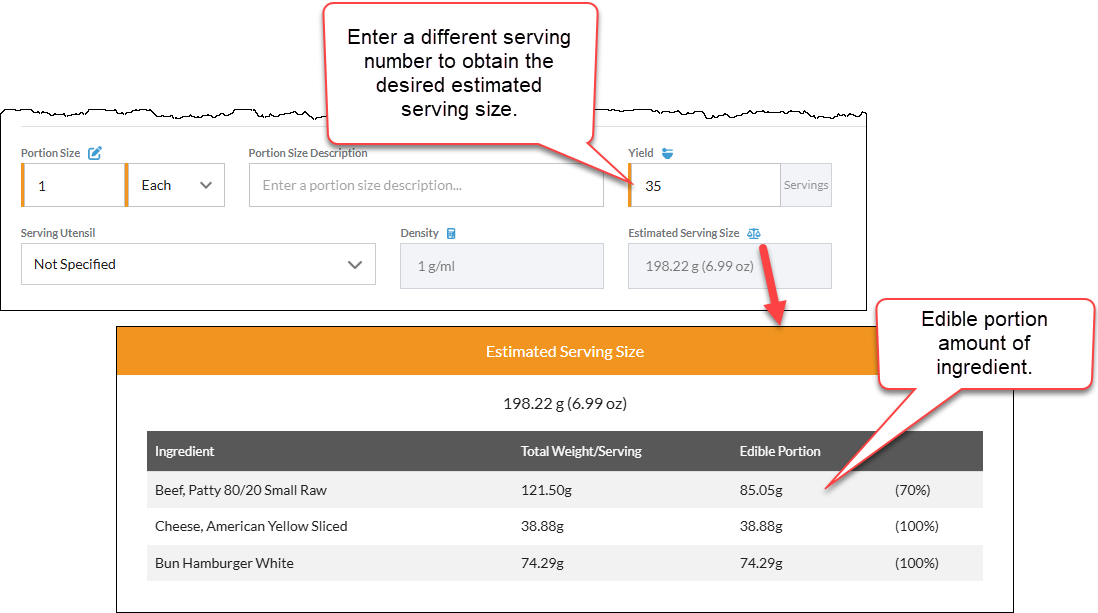This screenshot has height=613, width=1098.
Task: Click the Portion Size edit pencil icon
Action: coord(95,153)
